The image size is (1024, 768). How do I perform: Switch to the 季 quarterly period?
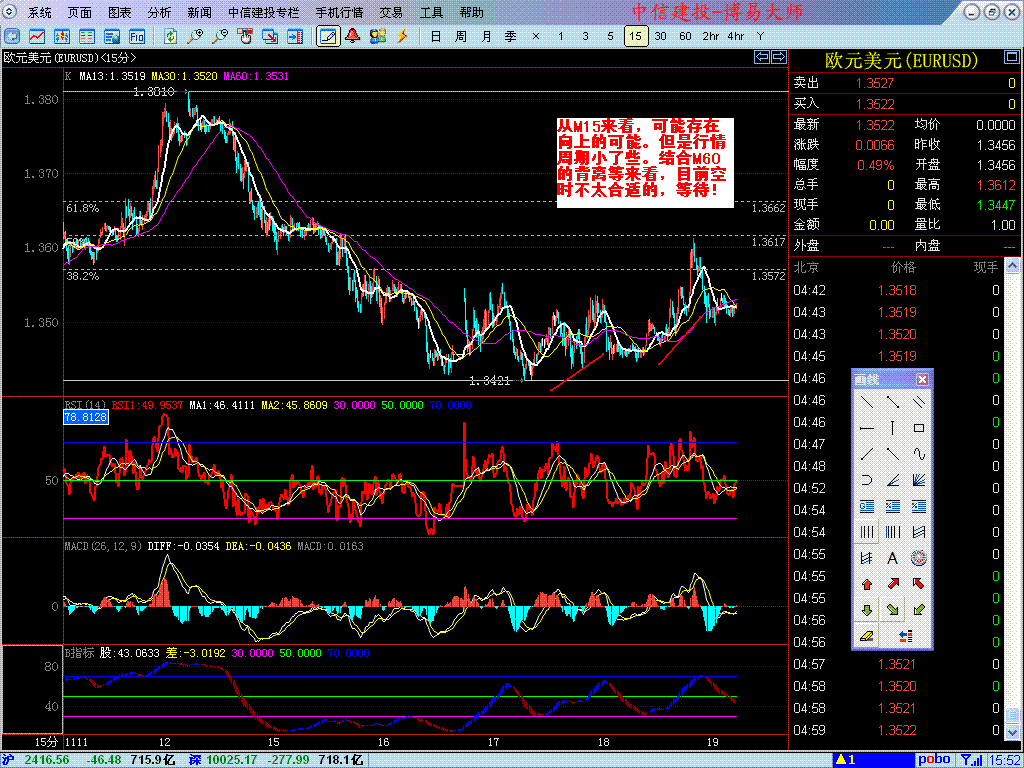click(511, 36)
